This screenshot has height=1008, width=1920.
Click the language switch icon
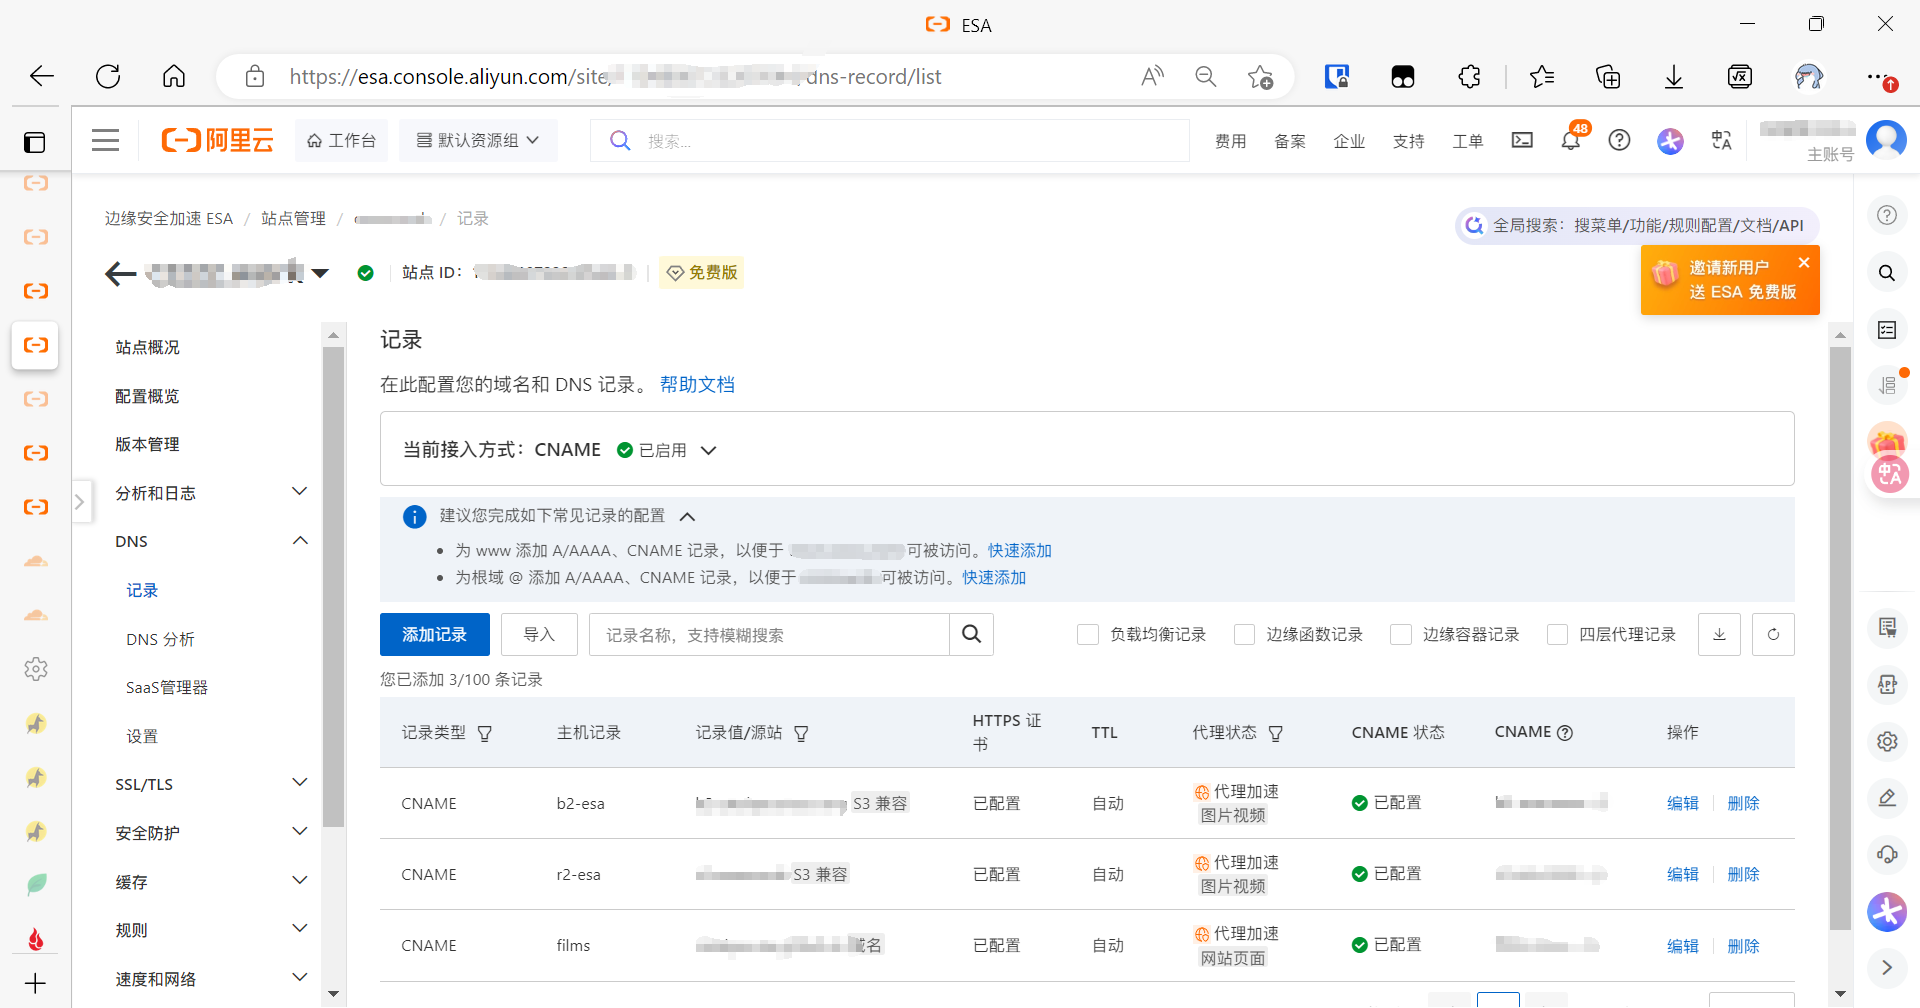(1721, 140)
